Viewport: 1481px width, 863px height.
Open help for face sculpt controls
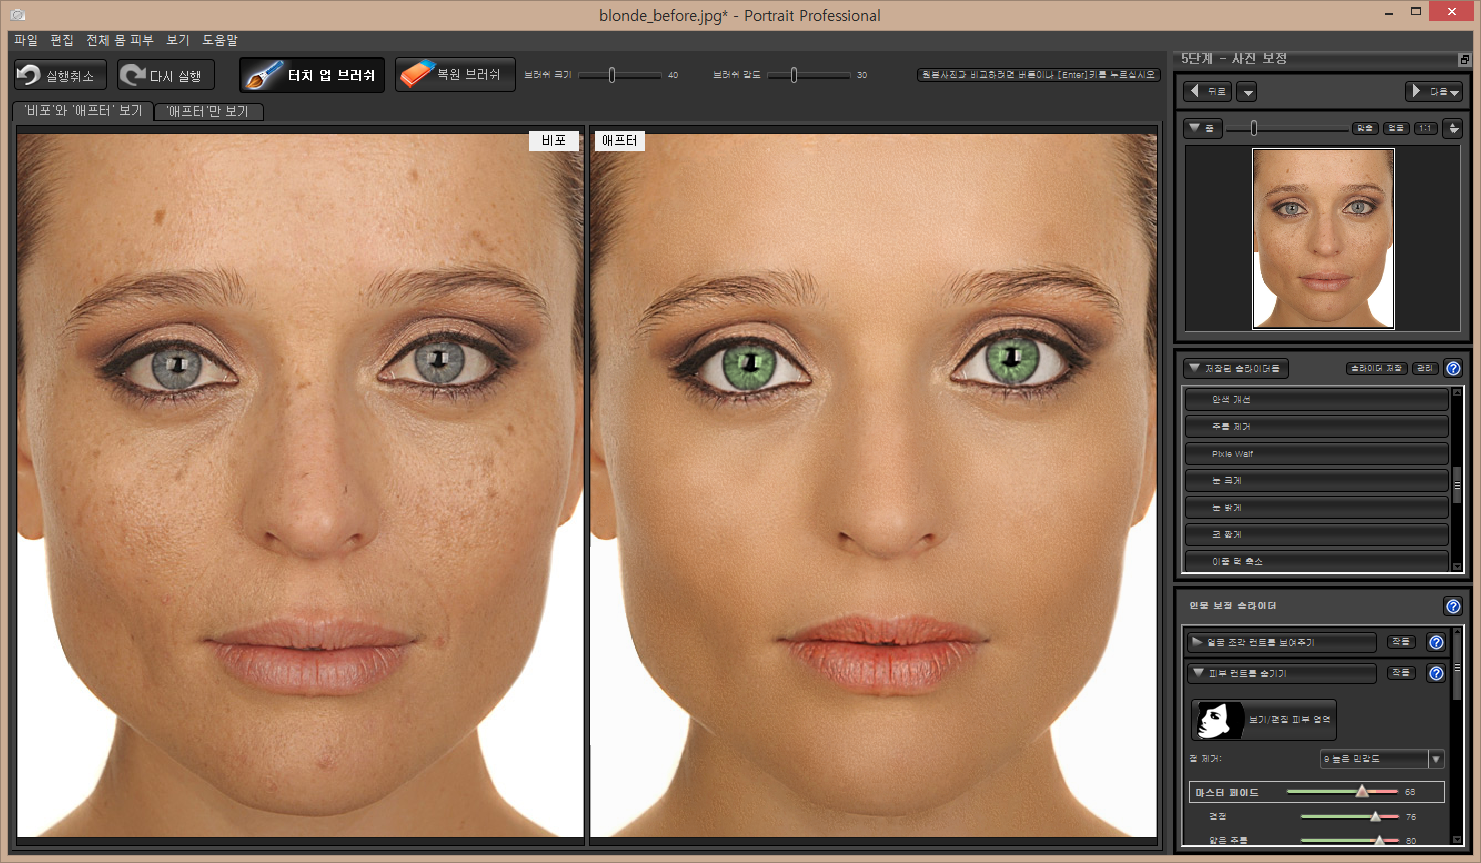(1437, 642)
